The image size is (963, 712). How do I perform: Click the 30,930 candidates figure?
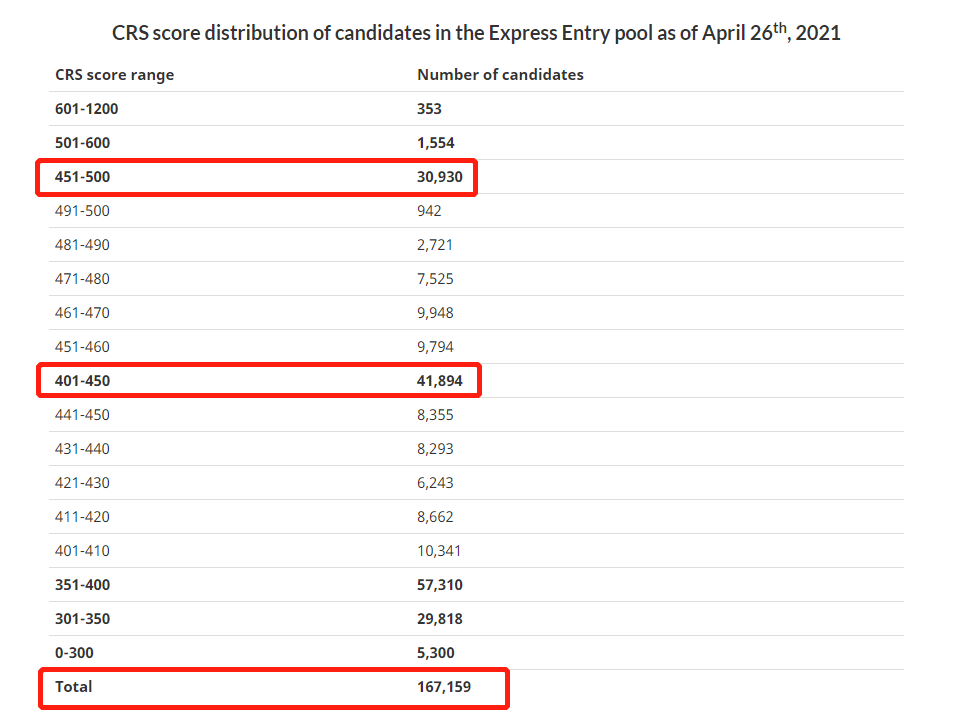(439, 177)
